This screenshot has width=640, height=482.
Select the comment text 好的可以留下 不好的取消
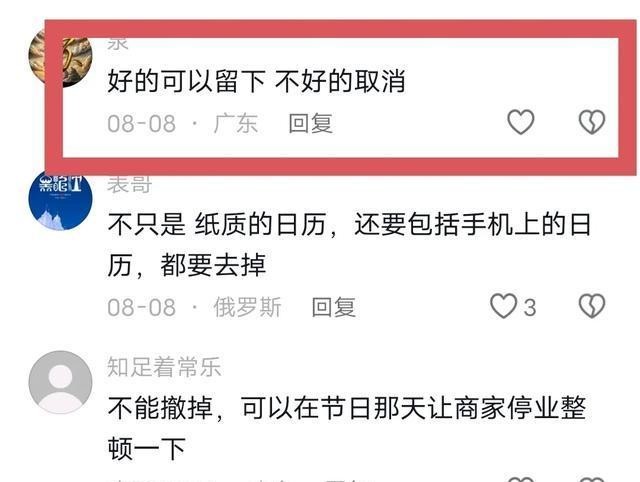256,81
